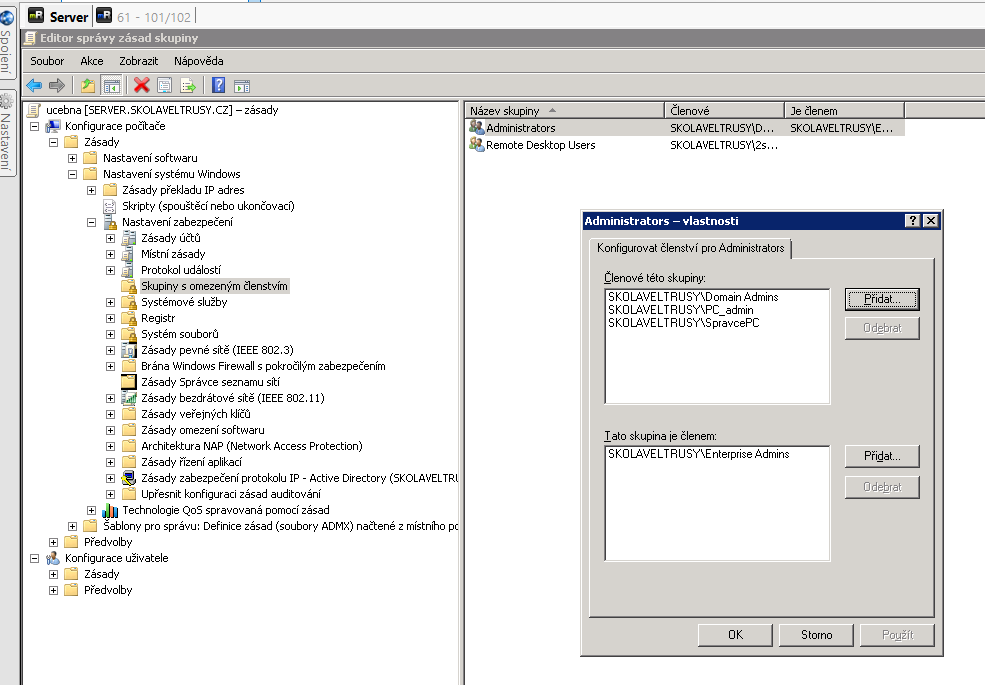Click the blue Back arrow in toolbar
This screenshot has height=685, width=985.
(x=34, y=86)
